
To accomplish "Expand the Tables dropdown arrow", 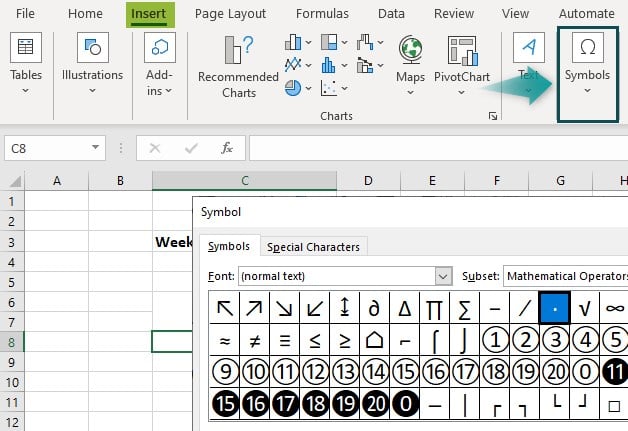I will click(26, 91).
